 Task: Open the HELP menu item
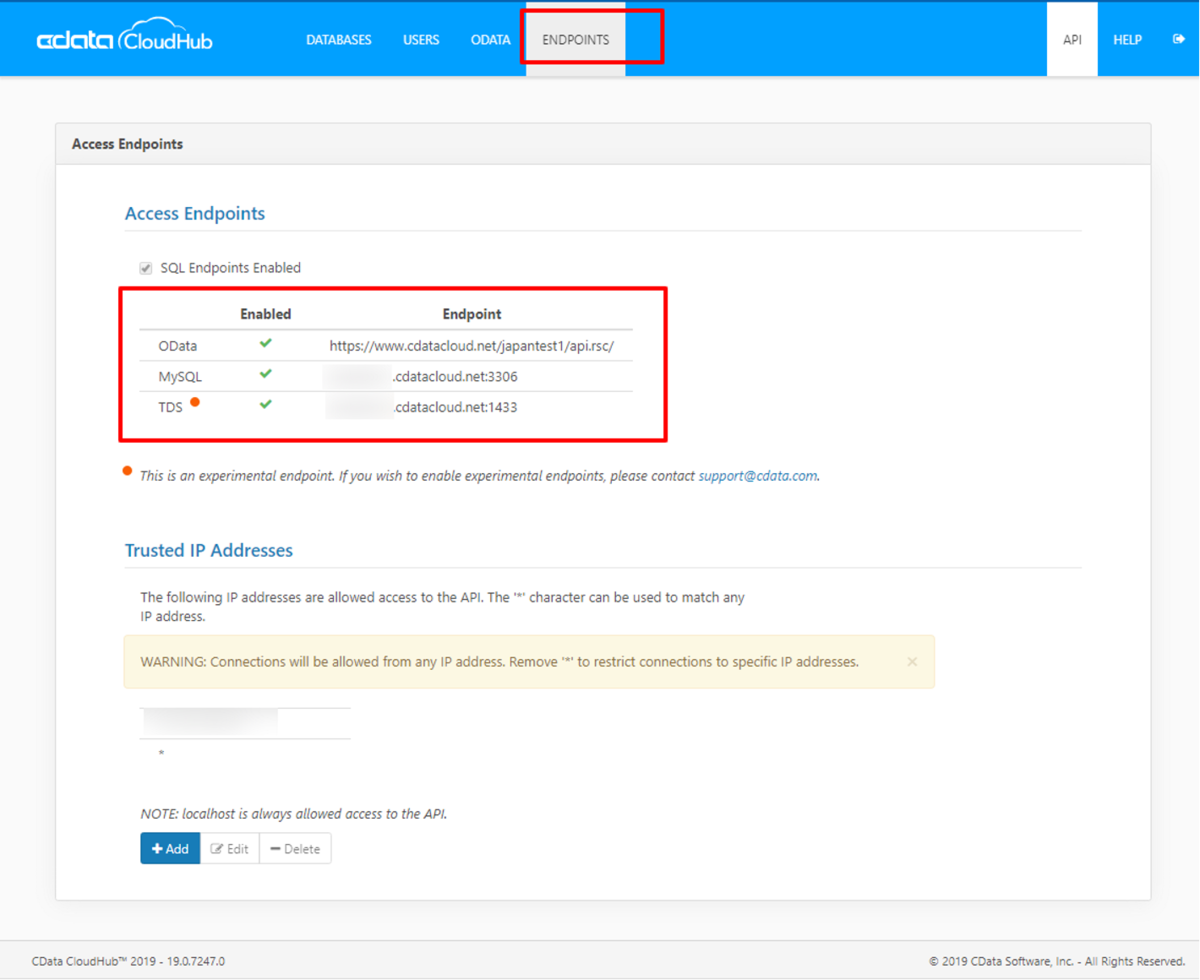click(x=1128, y=40)
